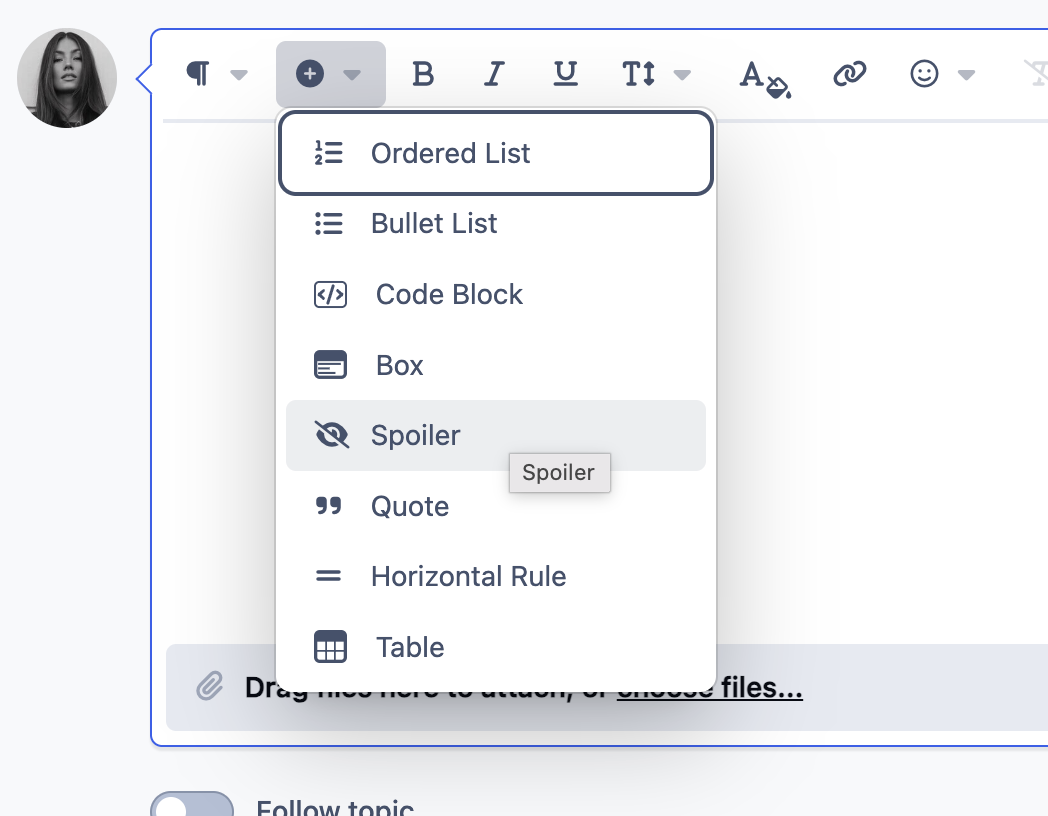Open text color fill tool

click(765, 76)
